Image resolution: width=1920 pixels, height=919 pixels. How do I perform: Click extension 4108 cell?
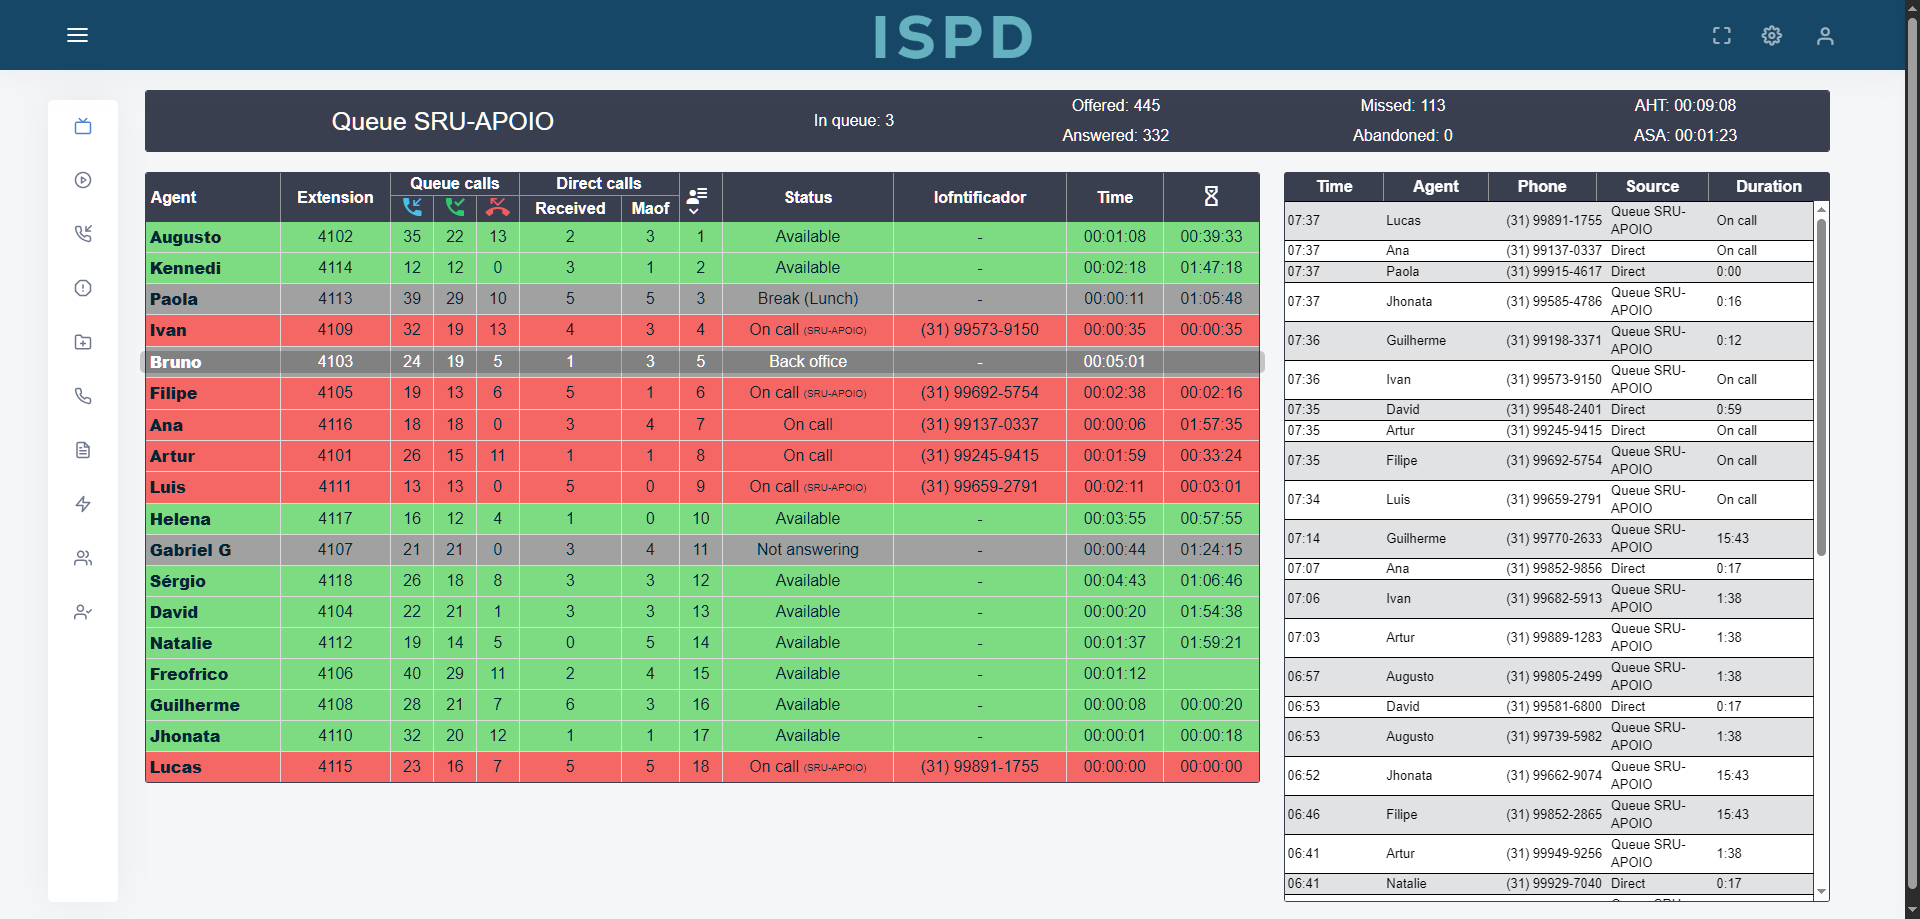(335, 705)
